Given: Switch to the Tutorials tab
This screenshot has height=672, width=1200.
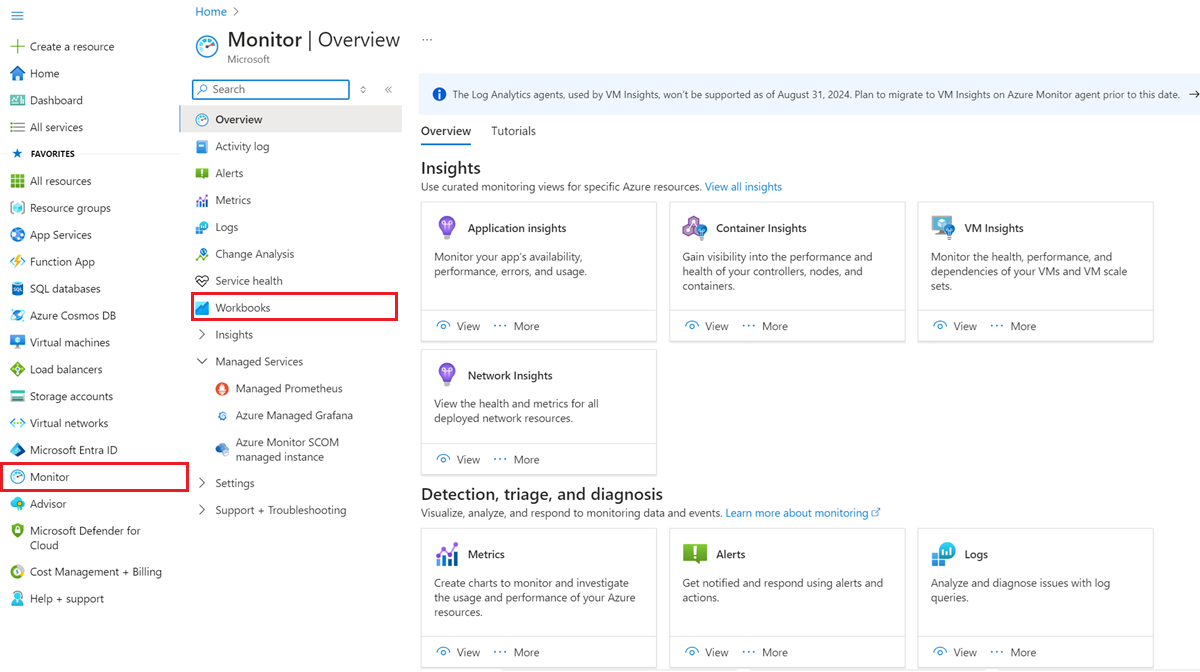Looking at the screenshot, I should click(x=513, y=131).
